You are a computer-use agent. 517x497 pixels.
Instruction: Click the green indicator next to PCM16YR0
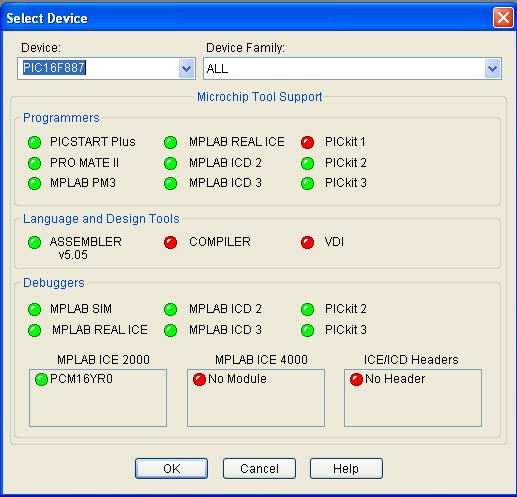pyautogui.click(x=41, y=379)
